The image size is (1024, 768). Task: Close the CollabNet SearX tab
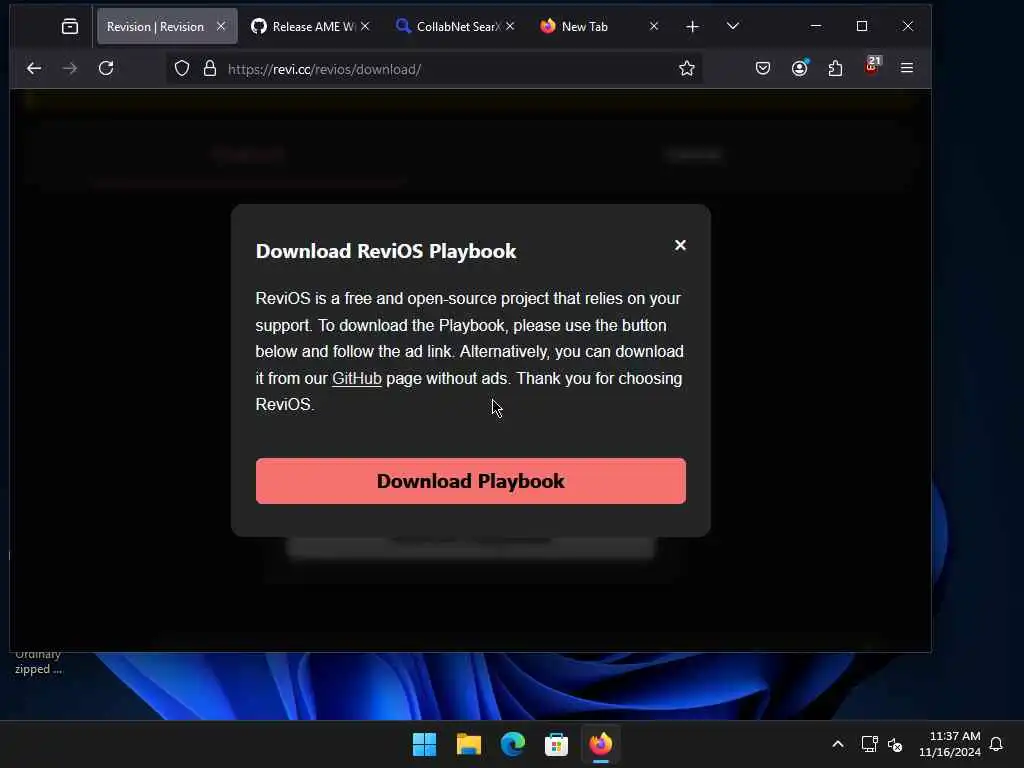pyautogui.click(x=510, y=26)
